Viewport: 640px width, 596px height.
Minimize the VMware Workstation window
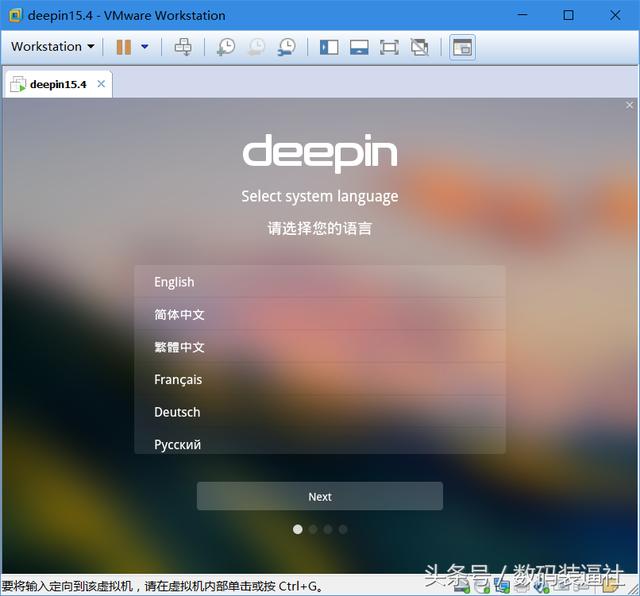pos(522,15)
